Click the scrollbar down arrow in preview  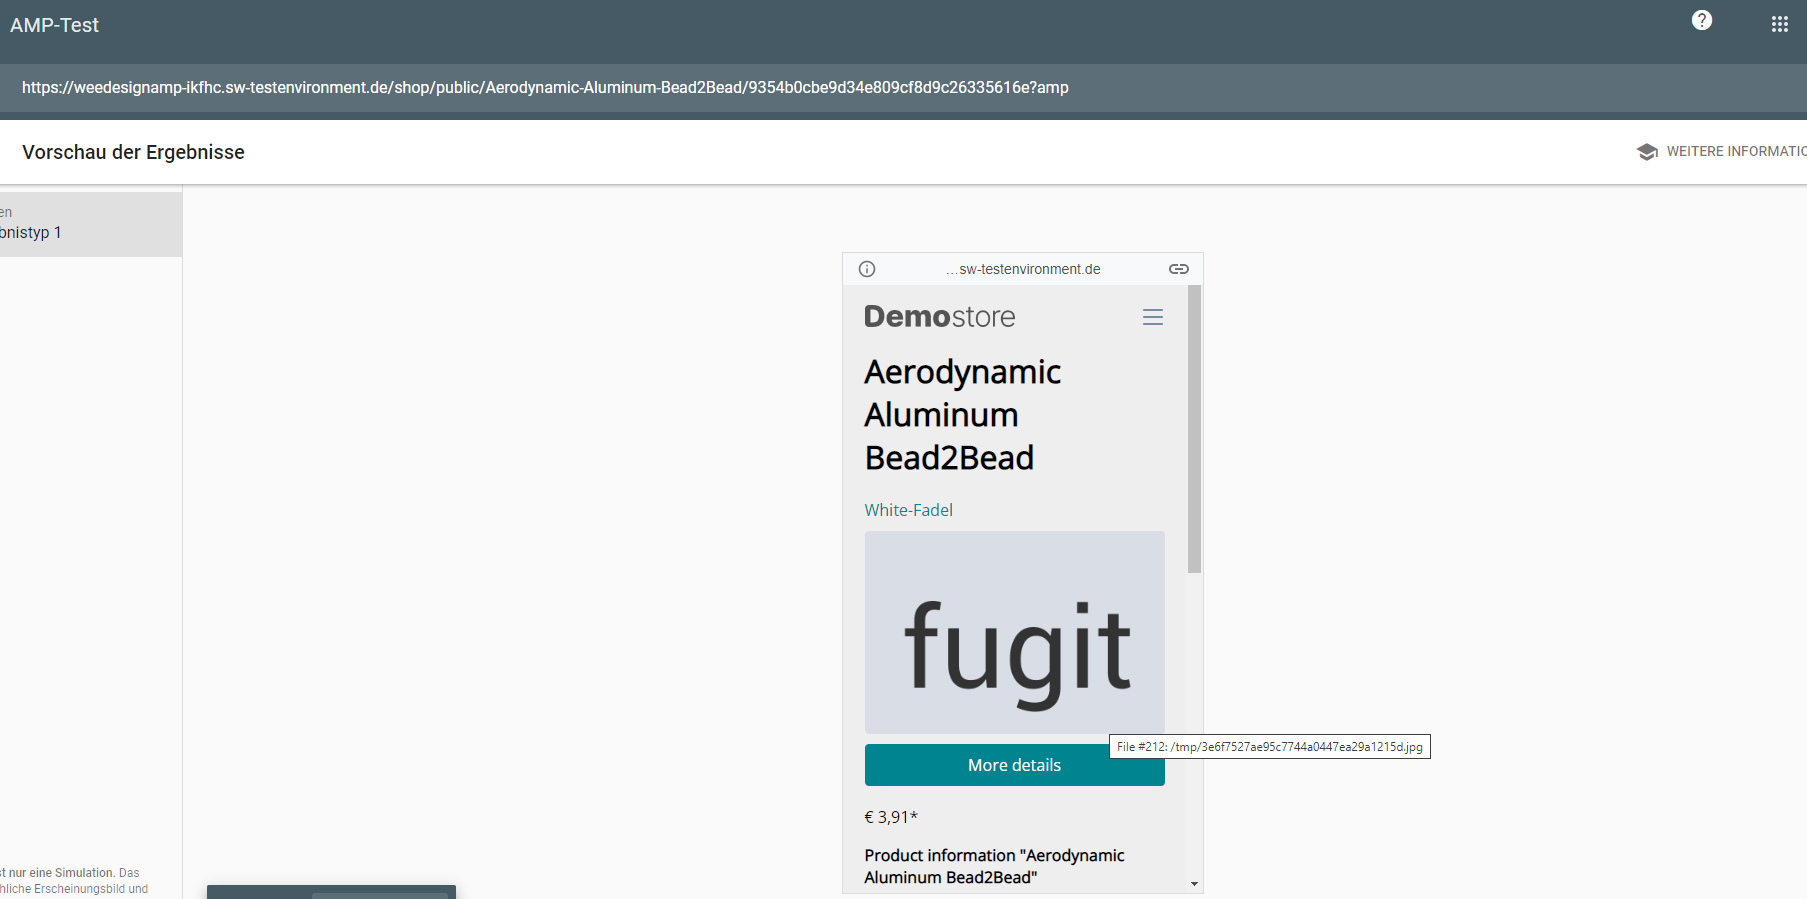[1194, 884]
